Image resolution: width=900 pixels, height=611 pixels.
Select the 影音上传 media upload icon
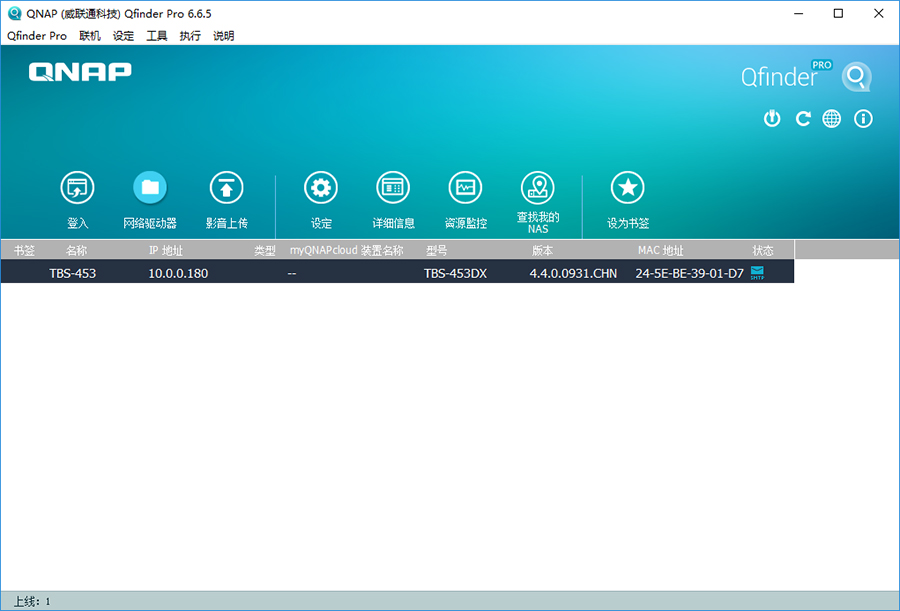click(x=227, y=188)
